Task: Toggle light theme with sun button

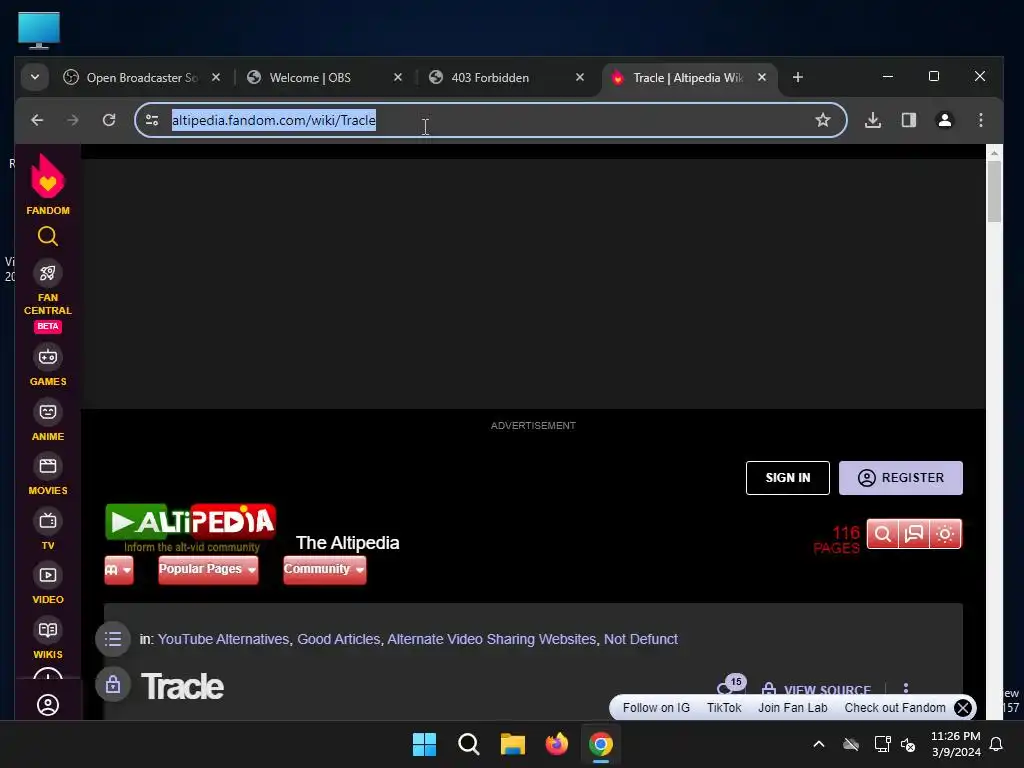Action: pyautogui.click(x=945, y=534)
